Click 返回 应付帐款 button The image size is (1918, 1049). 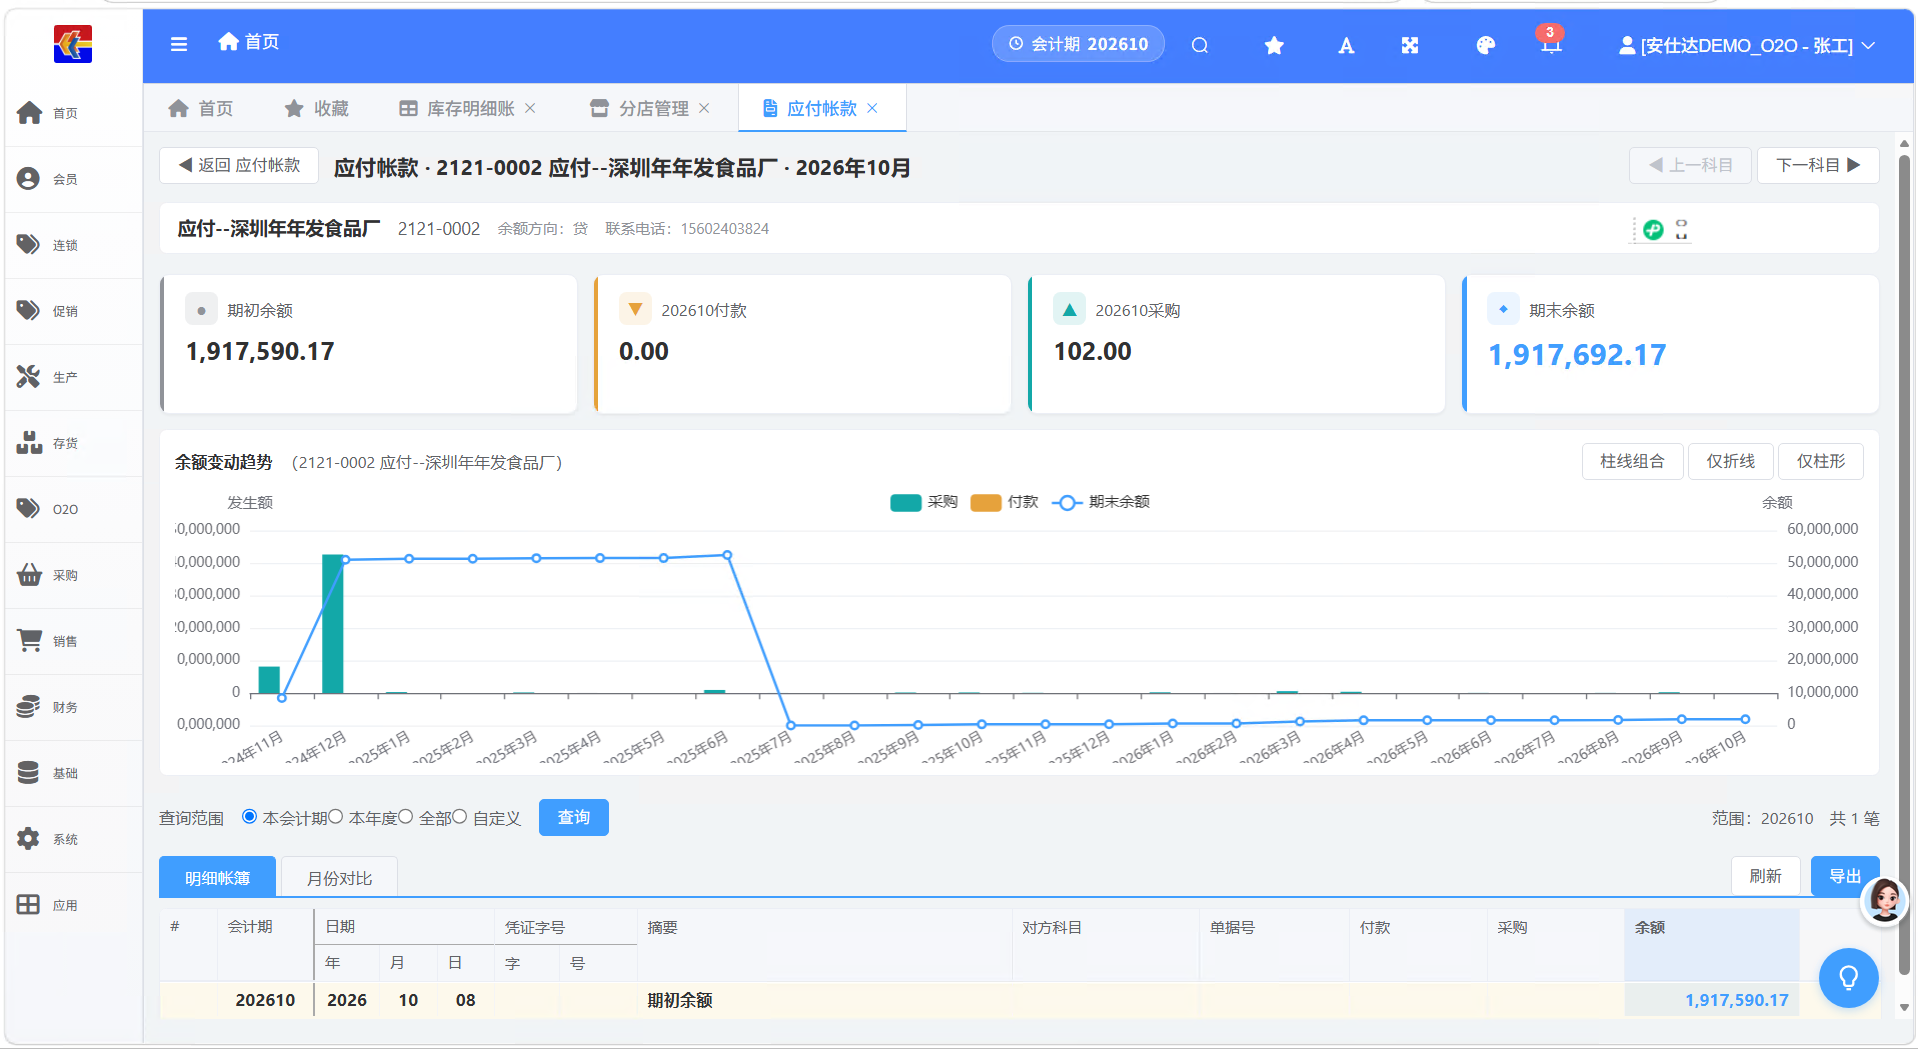click(239, 165)
